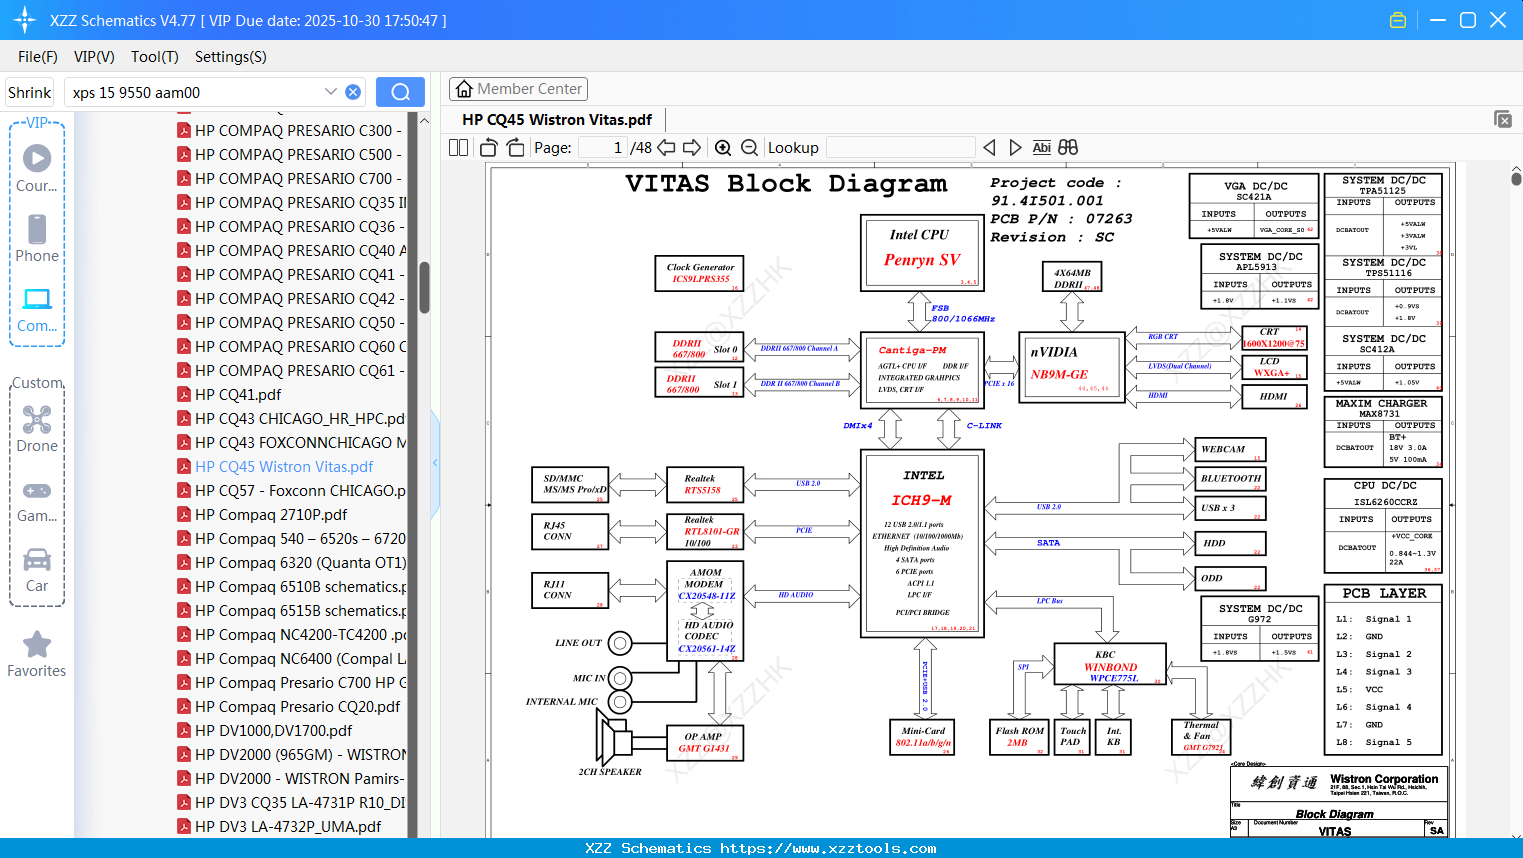The height and width of the screenshot is (858, 1523).
Task: Zoom in on the schematic
Action: pyautogui.click(x=723, y=148)
